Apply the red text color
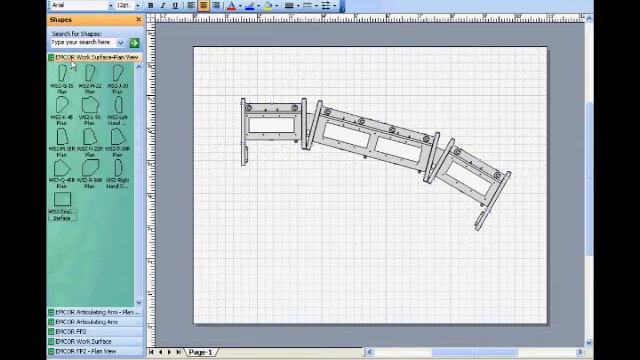Image resolution: width=640 pixels, height=360 pixels. point(231,5)
